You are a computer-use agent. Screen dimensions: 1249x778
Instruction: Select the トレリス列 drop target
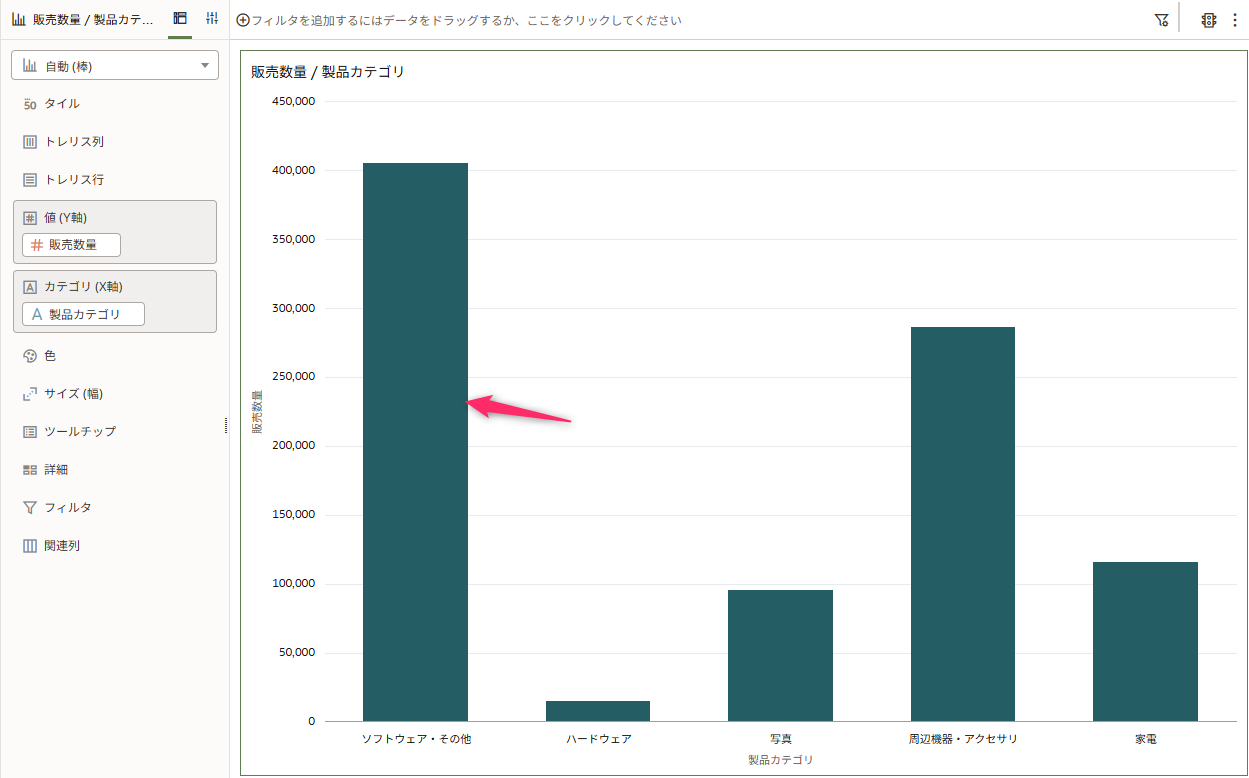coord(115,142)
